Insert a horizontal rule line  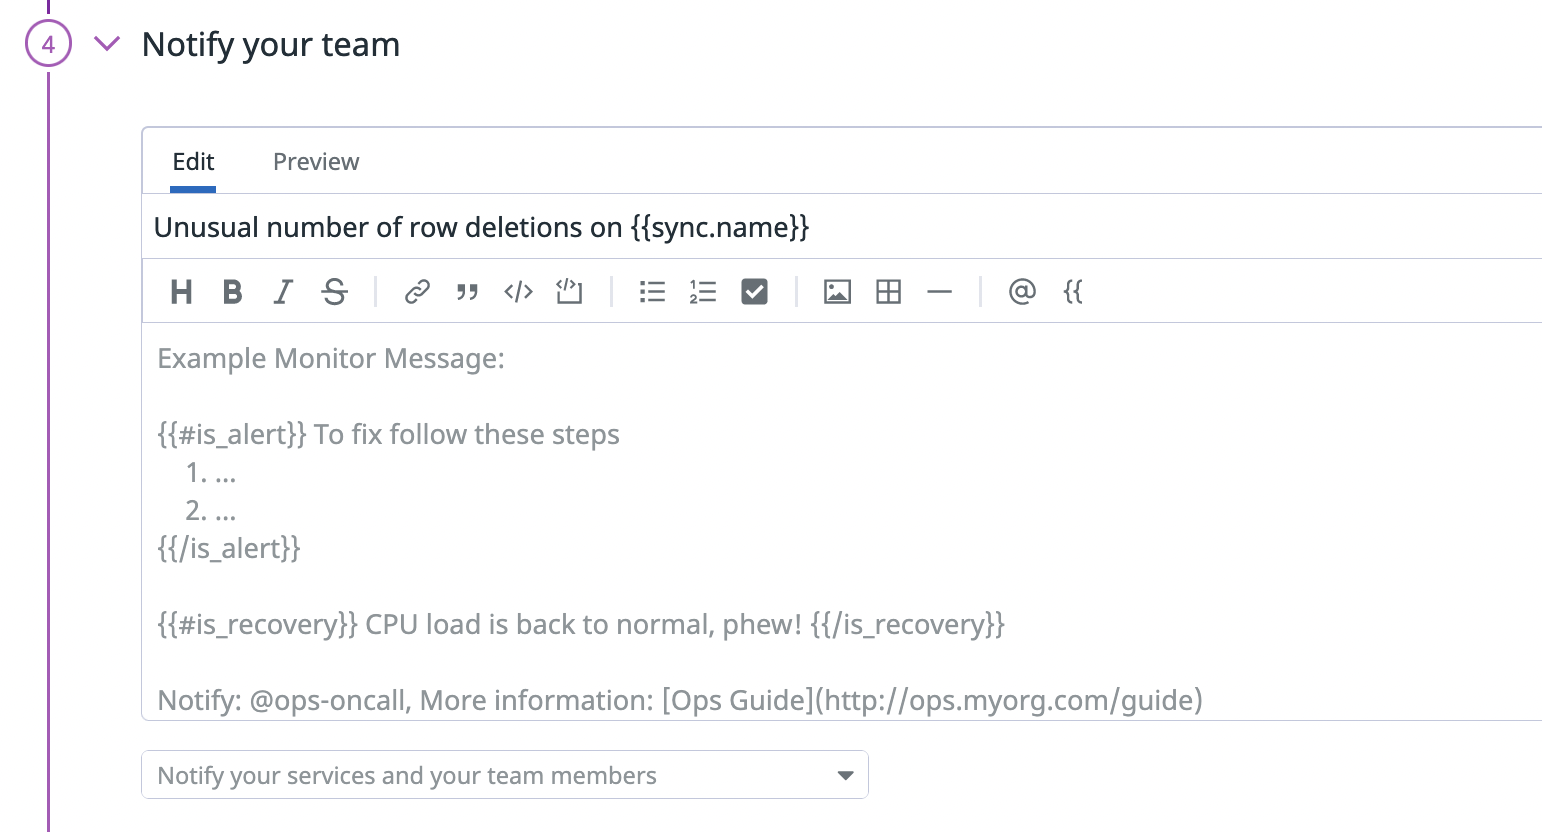[939, 292]
